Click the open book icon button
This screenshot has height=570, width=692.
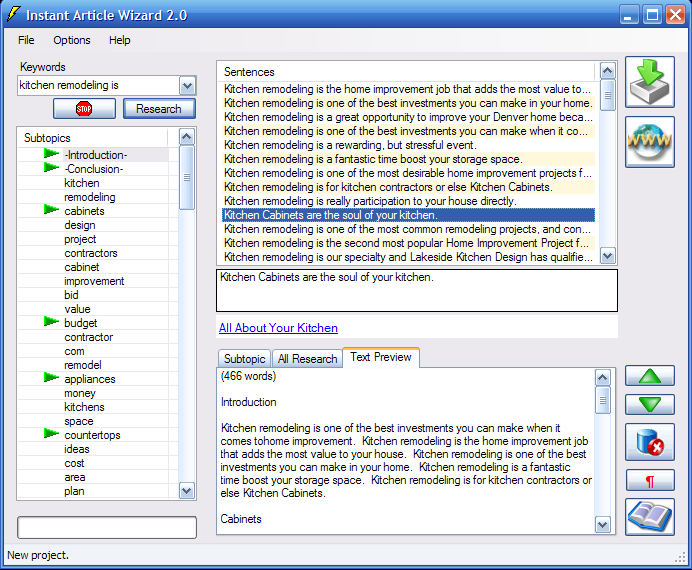pos(650,517)
